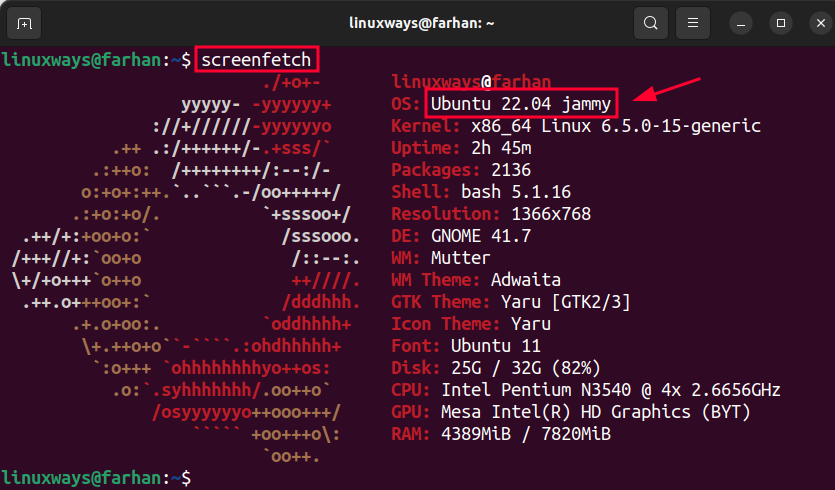Click the typed screenfetch command
835x490 pixels.
(256, 59)
